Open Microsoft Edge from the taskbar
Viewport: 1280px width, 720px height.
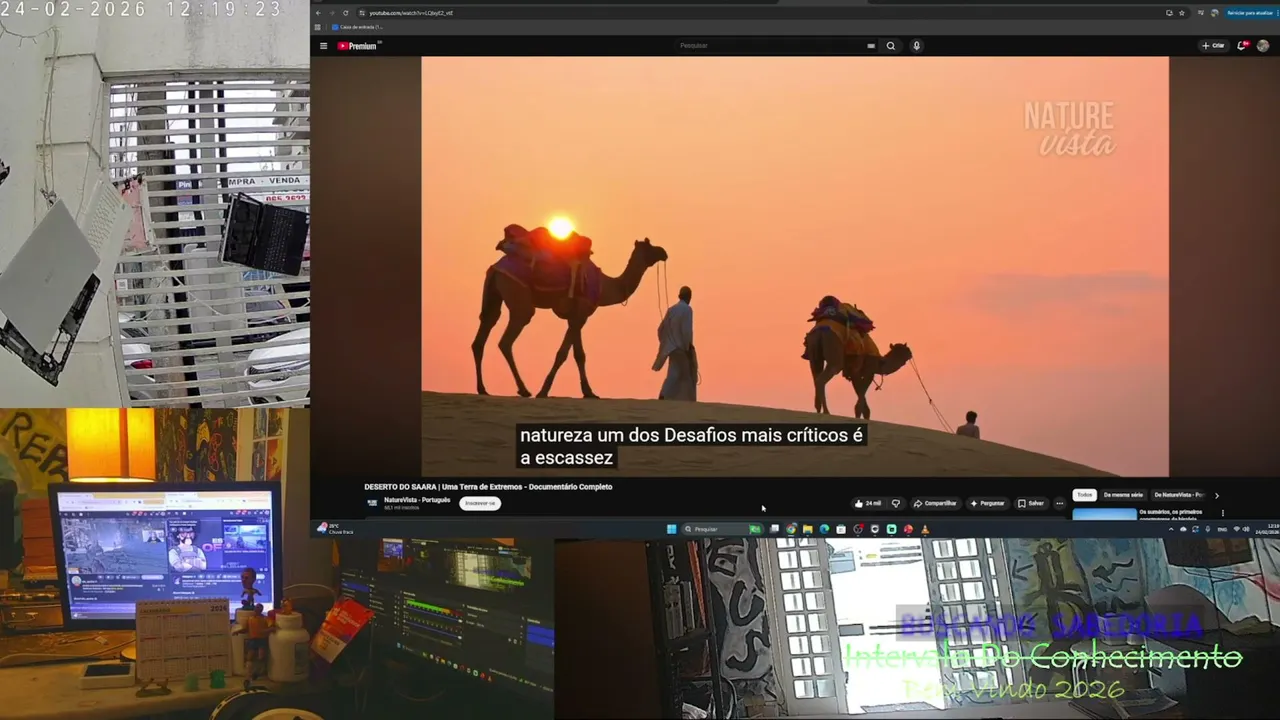824,529
